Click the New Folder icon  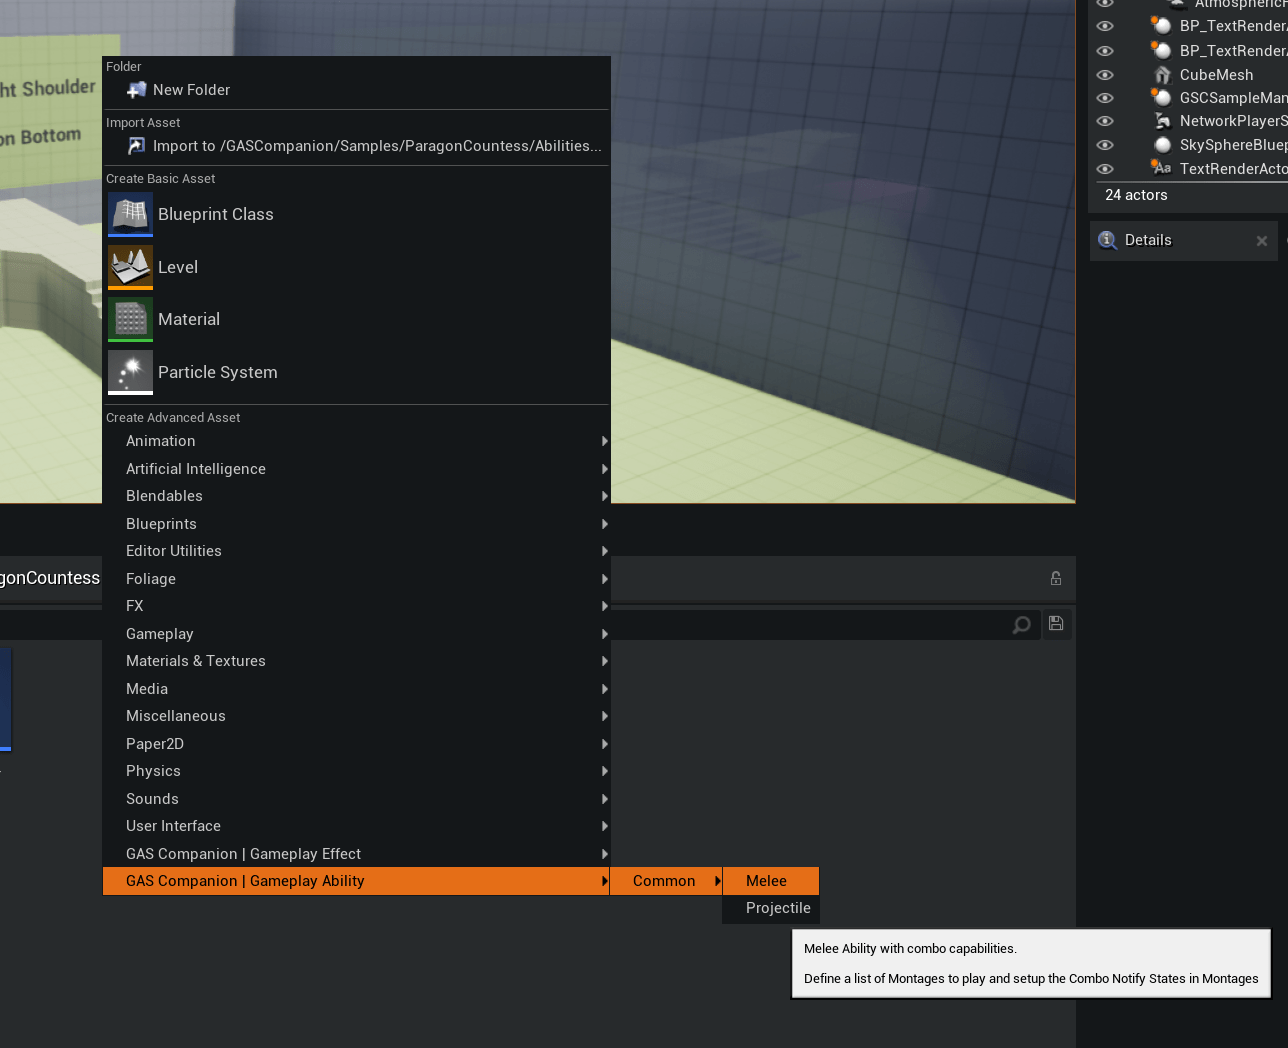[137, 90]
